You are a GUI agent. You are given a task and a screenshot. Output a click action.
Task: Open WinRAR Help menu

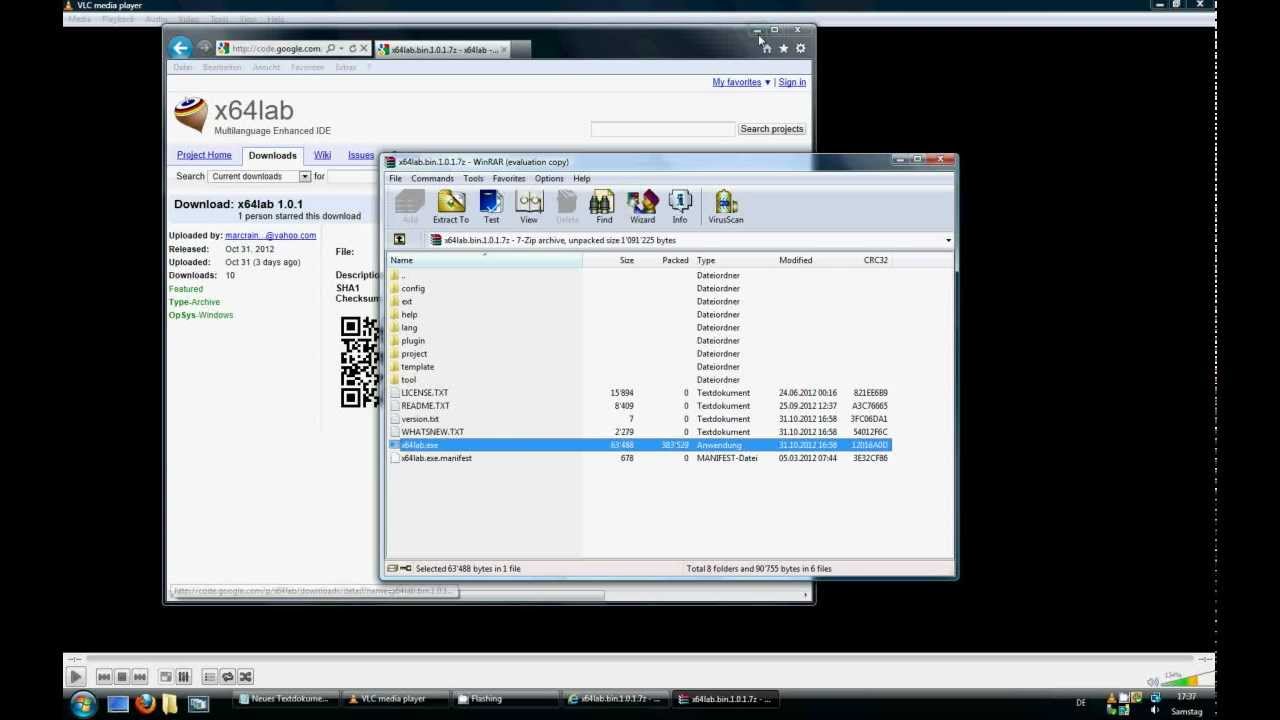pyautogui.click(x=582, y=178)
